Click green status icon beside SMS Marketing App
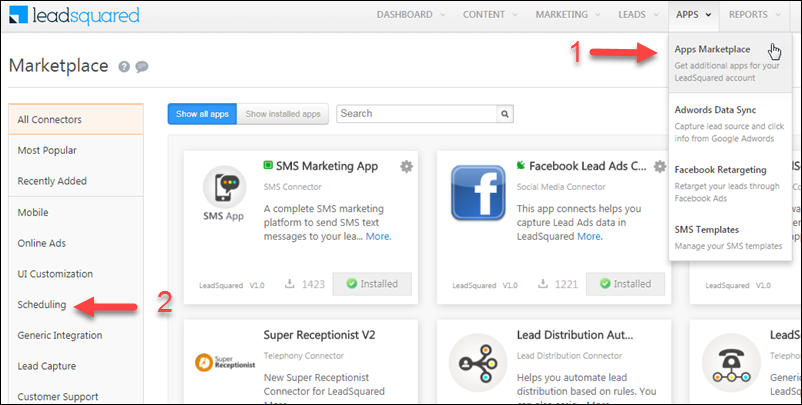Image resolution: width=802 pixels, height=405 pixels. point(268,165)
